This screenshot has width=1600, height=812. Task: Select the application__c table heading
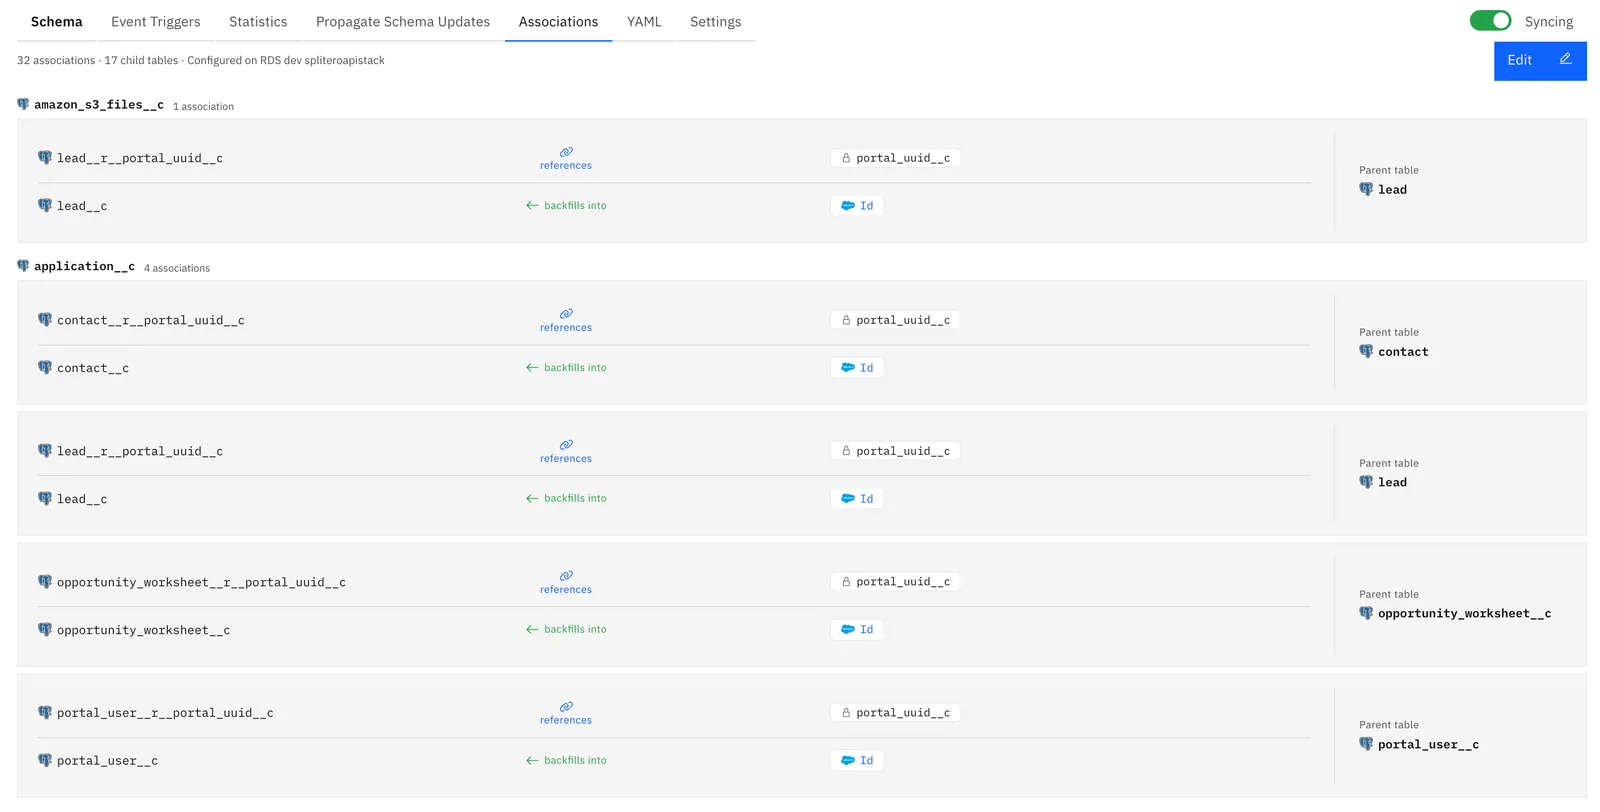coord(84,267)
